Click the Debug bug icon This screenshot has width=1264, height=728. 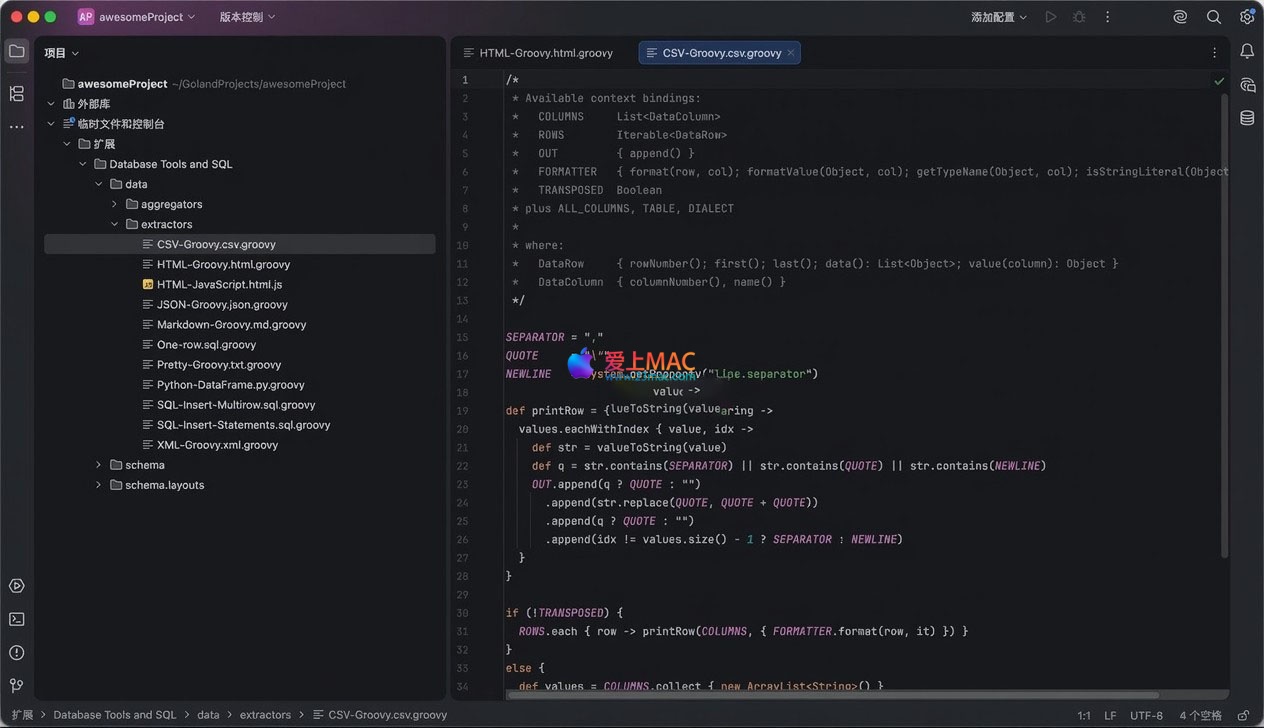tap(1079, 17)
